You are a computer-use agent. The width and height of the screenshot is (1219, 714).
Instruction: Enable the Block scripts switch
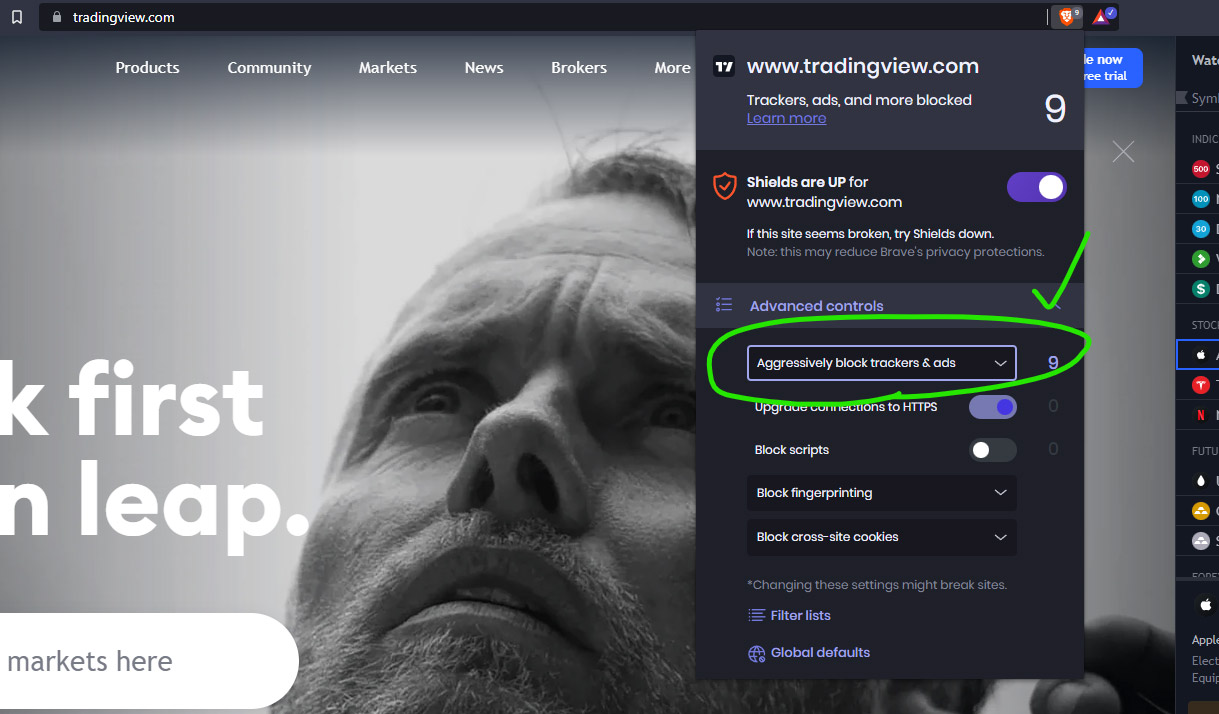993,450
